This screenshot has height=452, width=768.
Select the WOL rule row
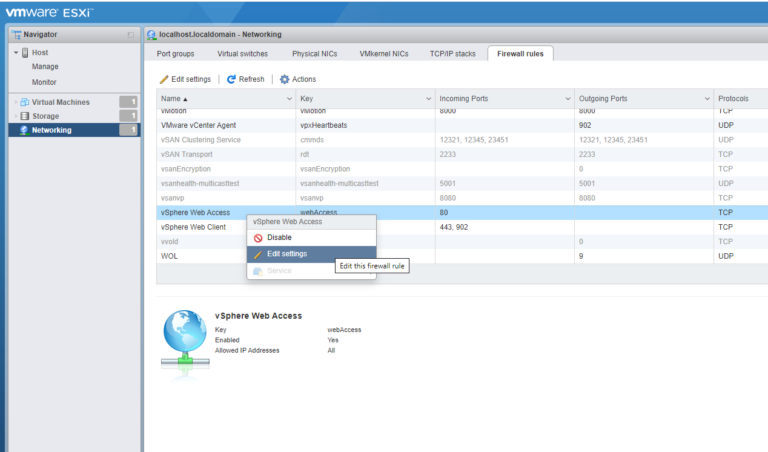click(x=462, y=256)
